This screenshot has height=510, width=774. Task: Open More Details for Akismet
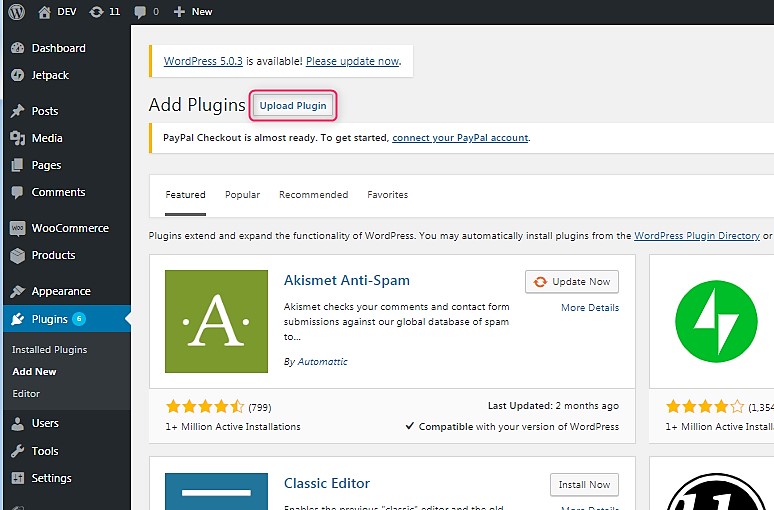589,308
